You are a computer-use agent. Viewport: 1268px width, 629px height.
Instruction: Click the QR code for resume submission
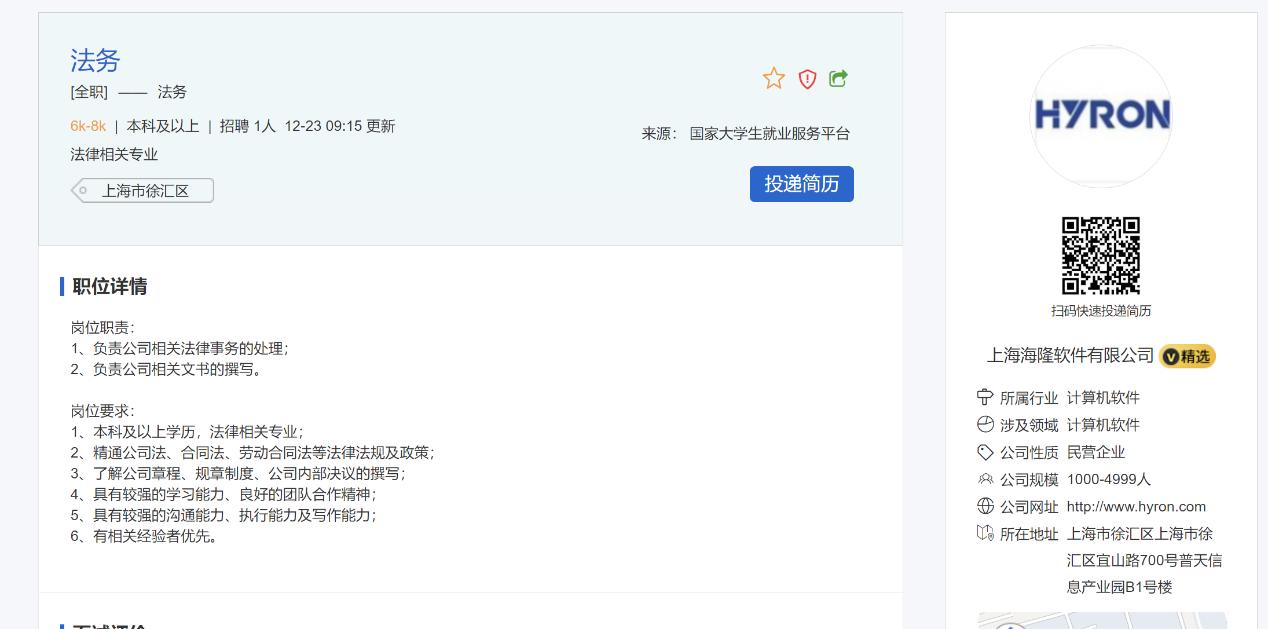click(1100, 256)
